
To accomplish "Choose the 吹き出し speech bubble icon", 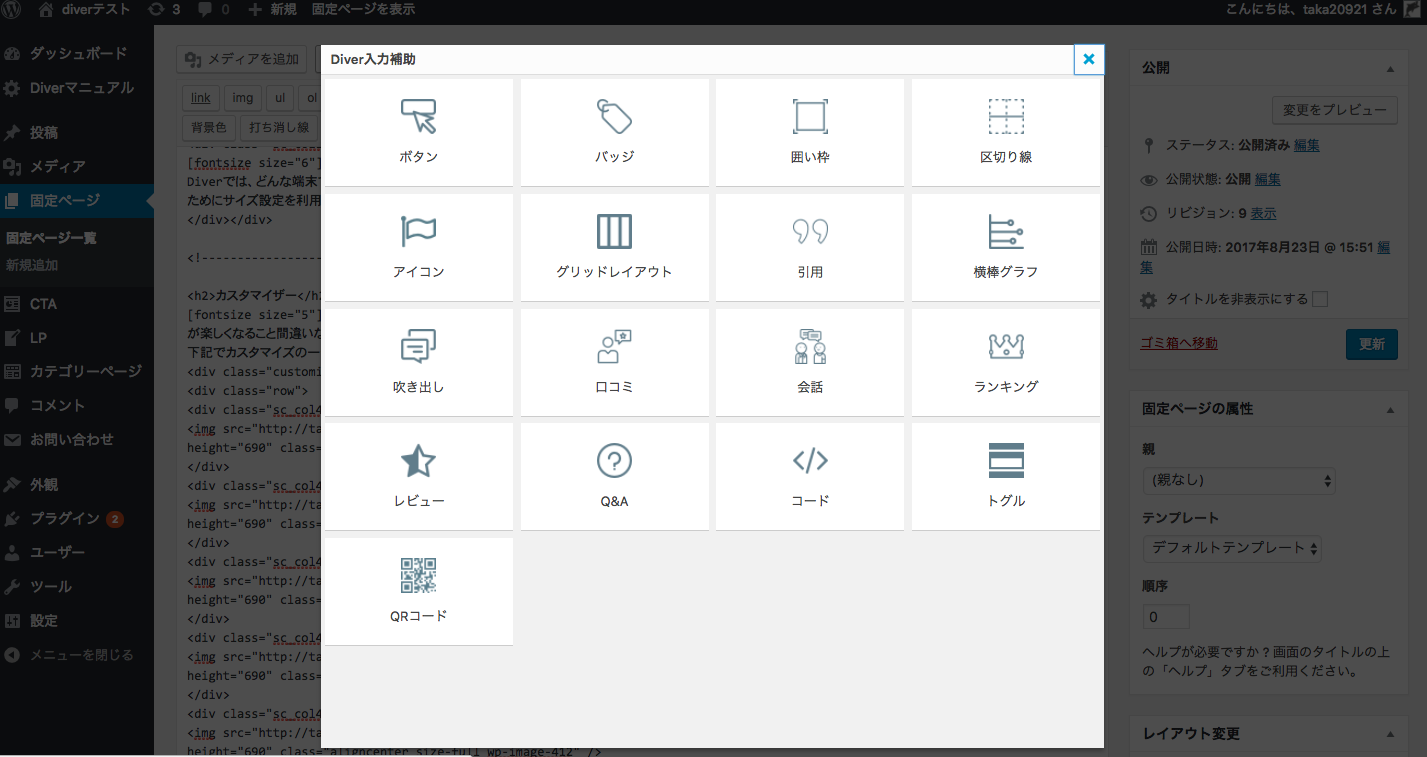I will (418, 347).
